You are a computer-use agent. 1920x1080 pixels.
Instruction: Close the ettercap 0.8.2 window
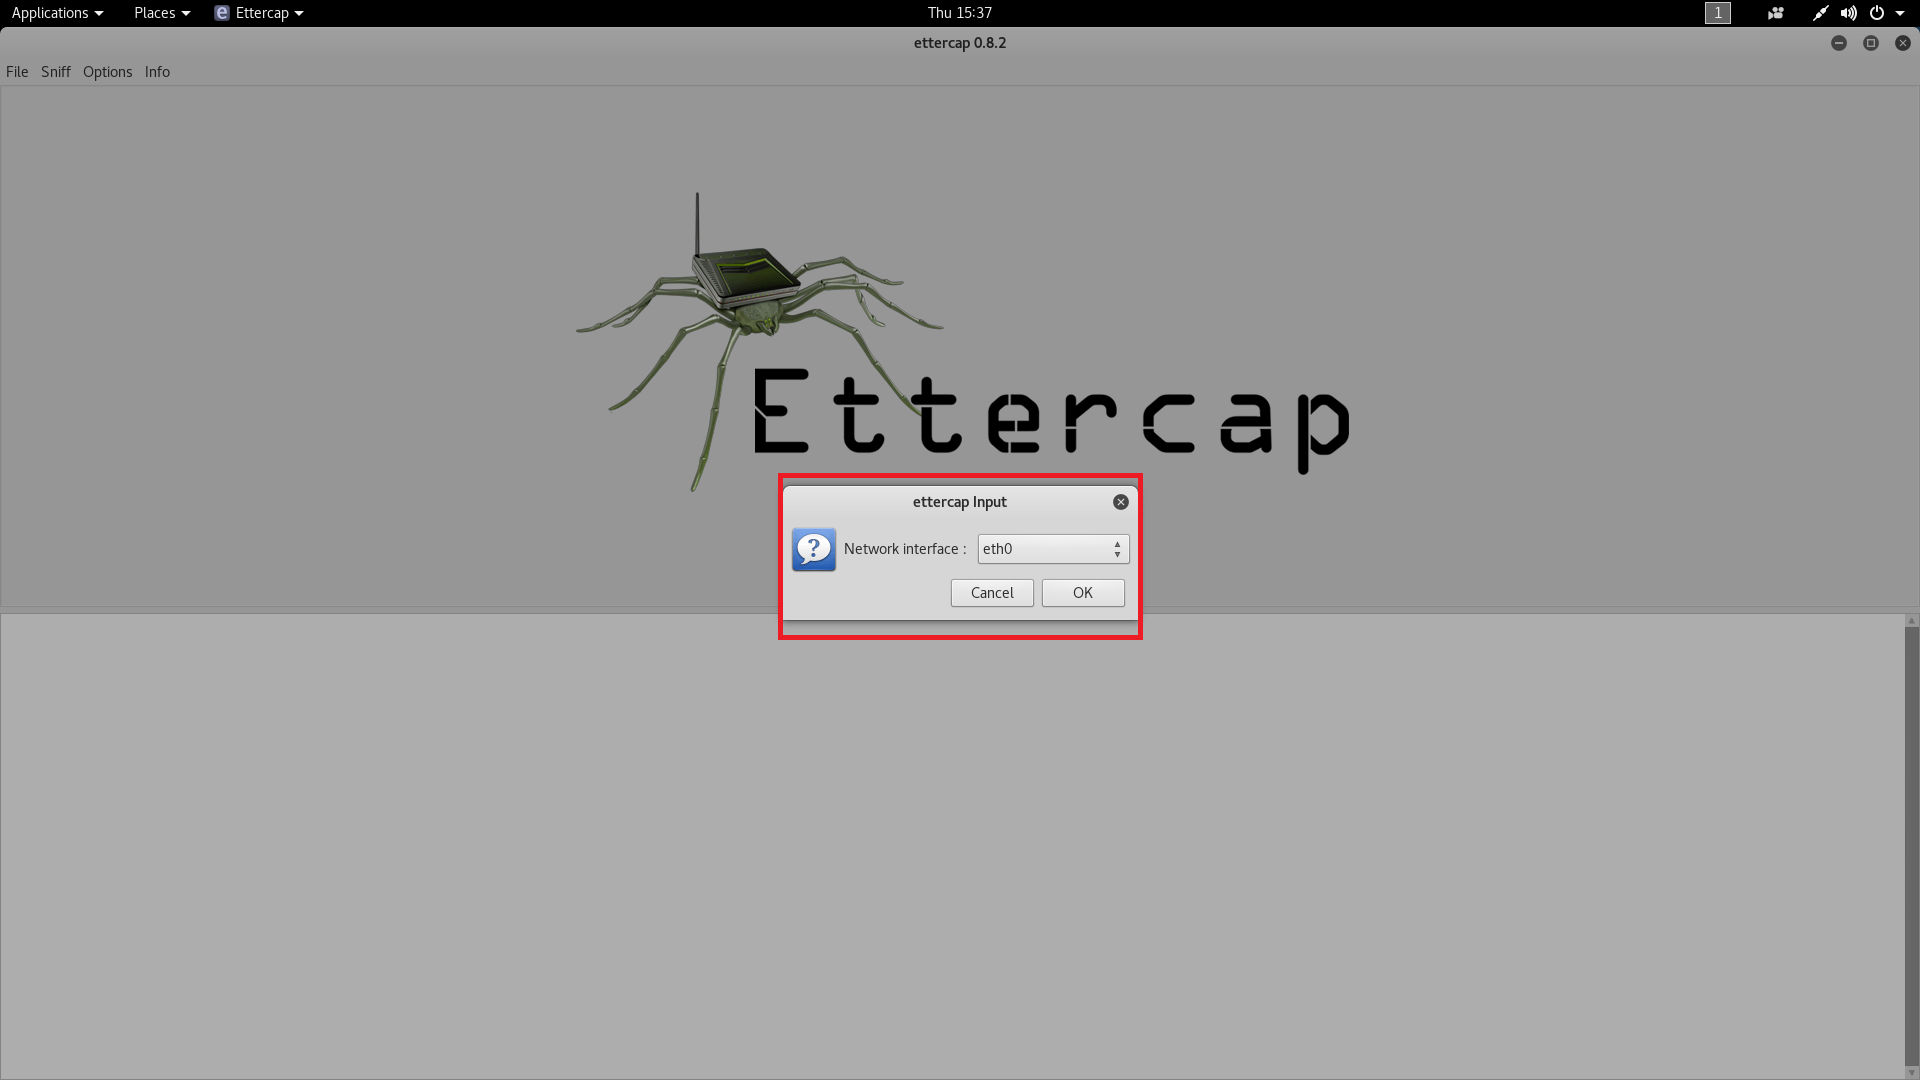[1903, 43]
